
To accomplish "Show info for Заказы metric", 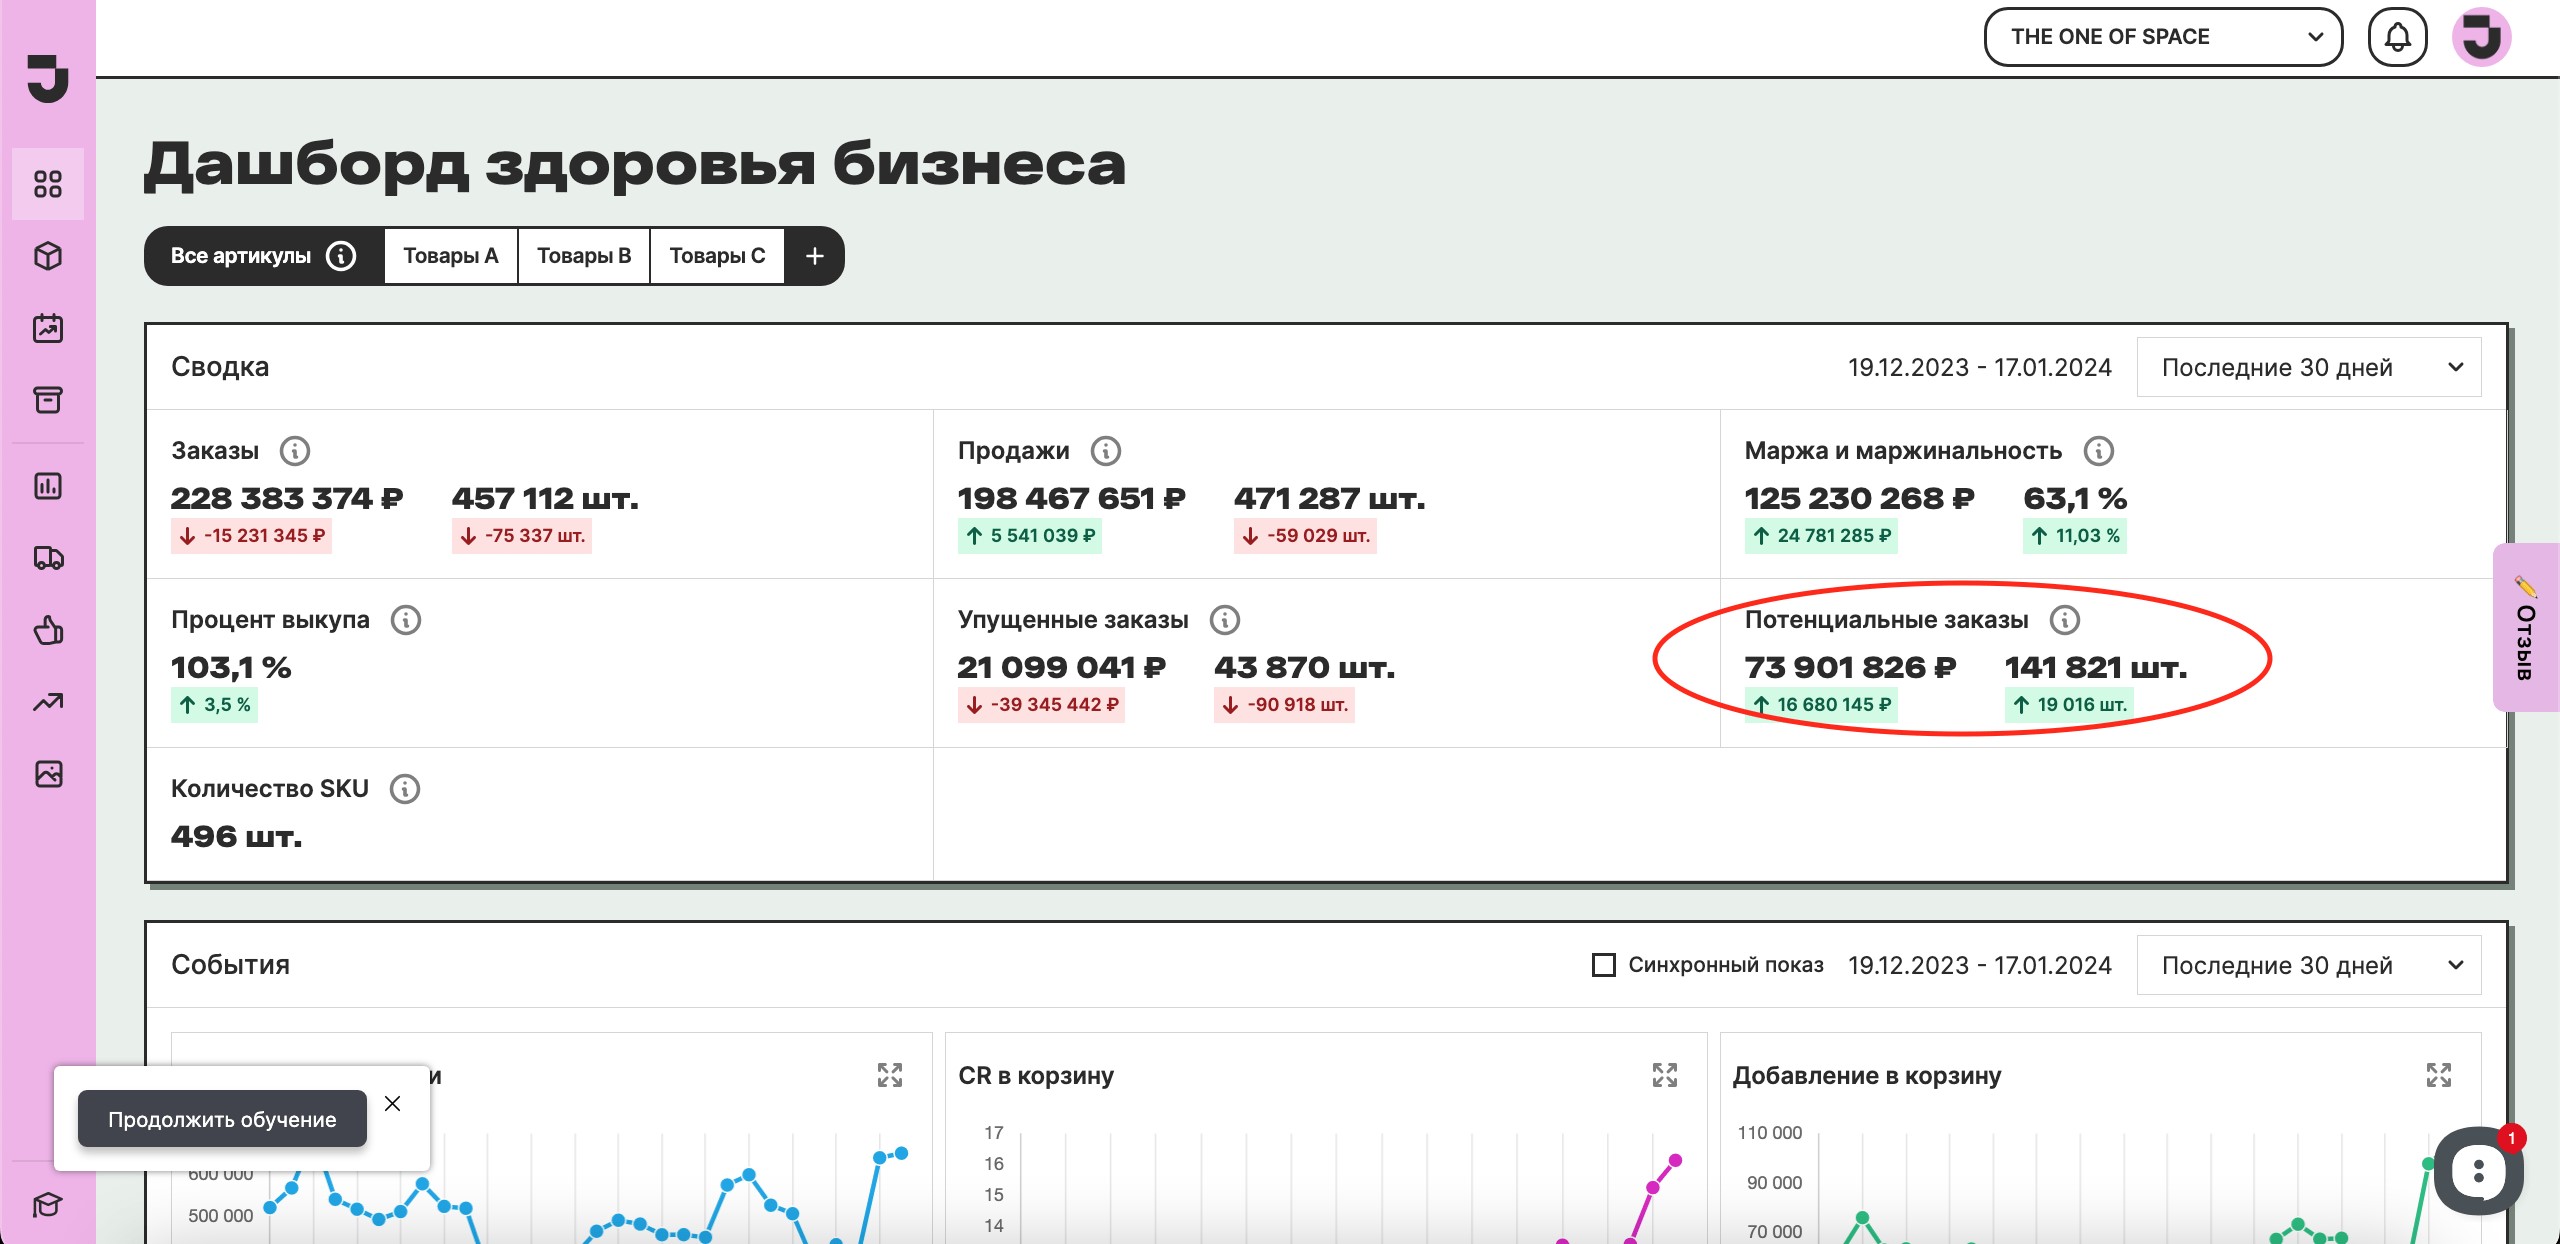I will (295, 451).
